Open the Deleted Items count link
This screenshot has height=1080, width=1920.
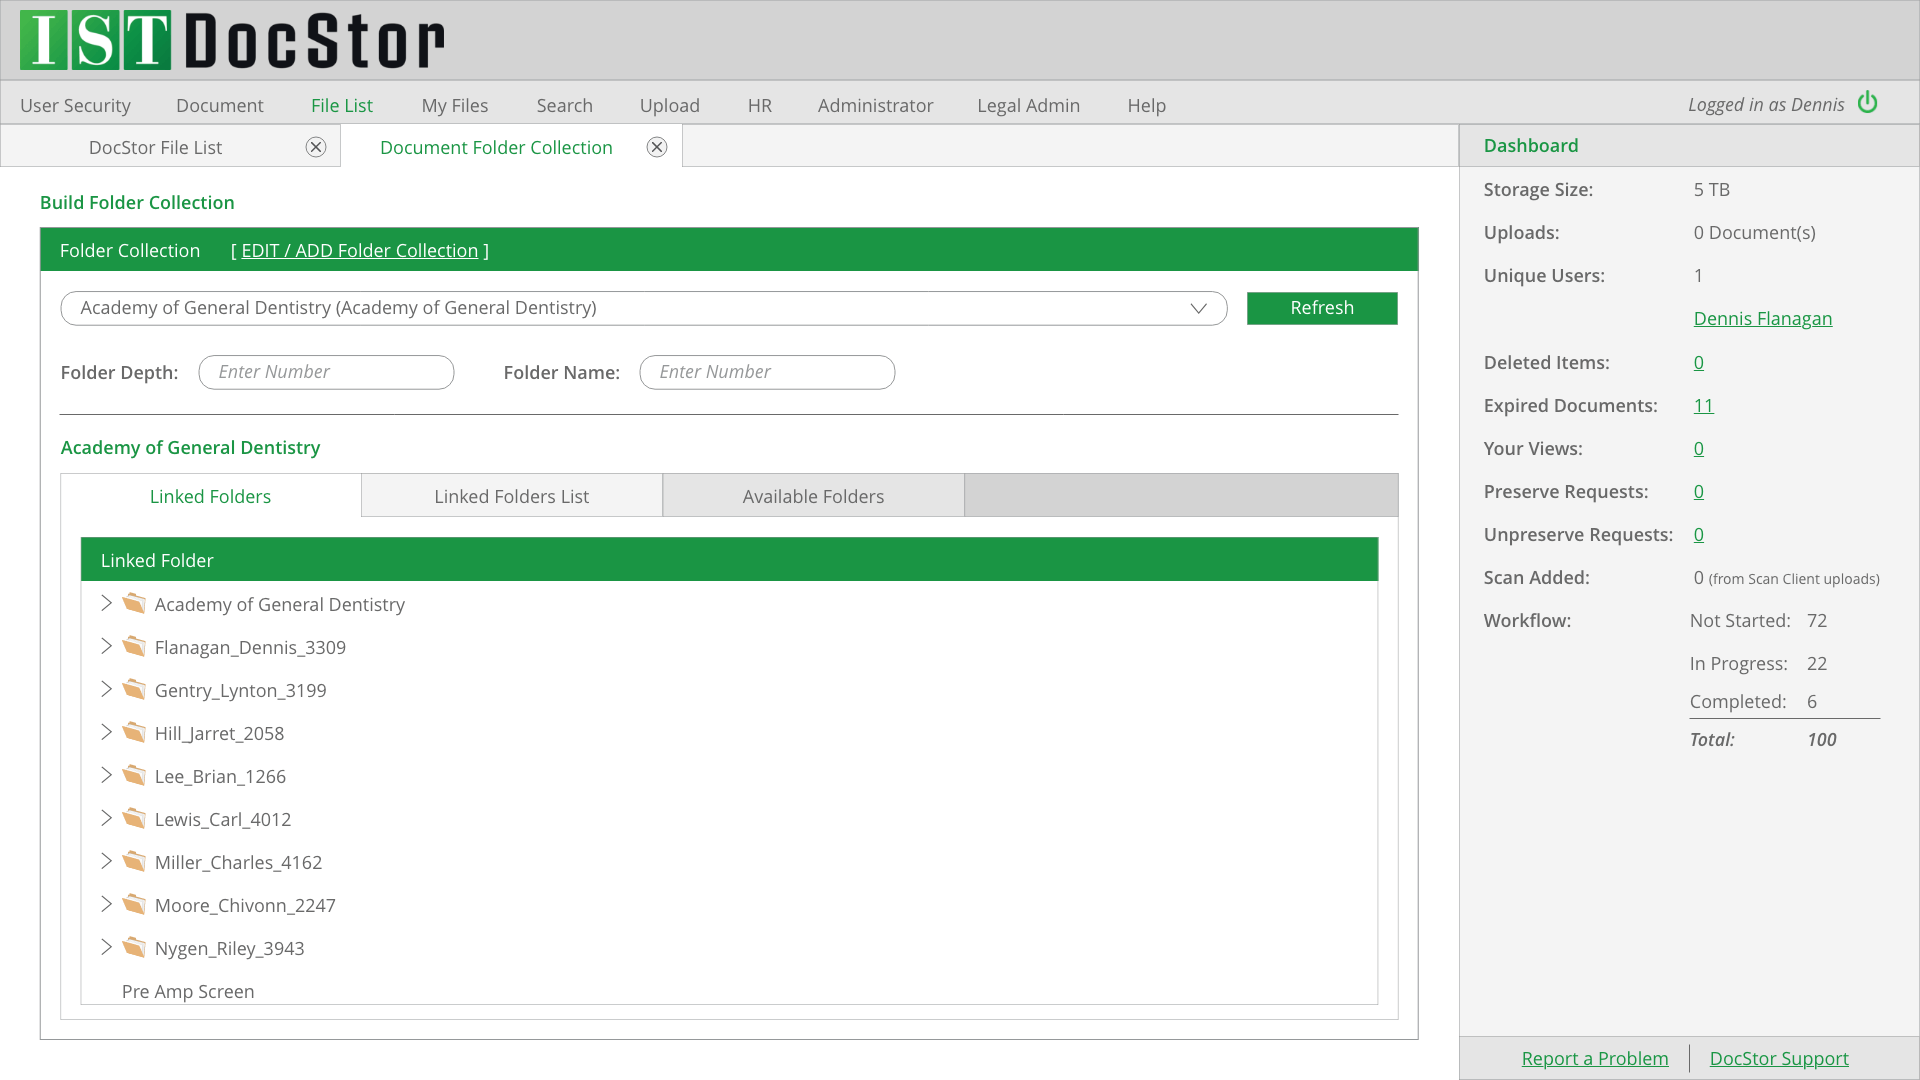1699,362
